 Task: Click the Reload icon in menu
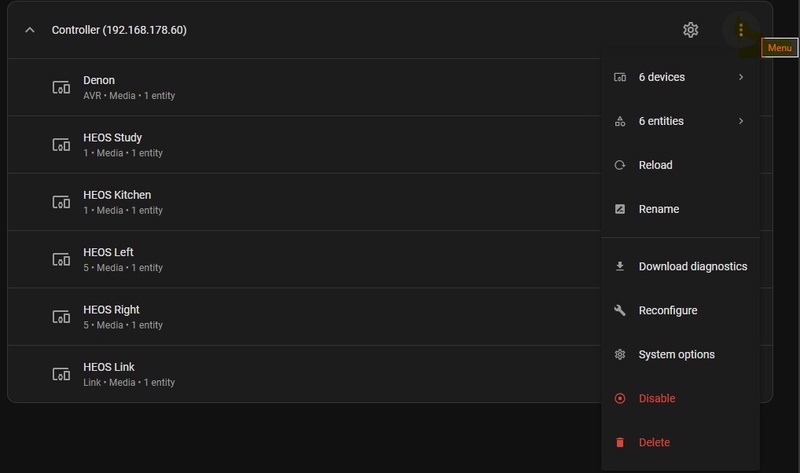(620, 165)
